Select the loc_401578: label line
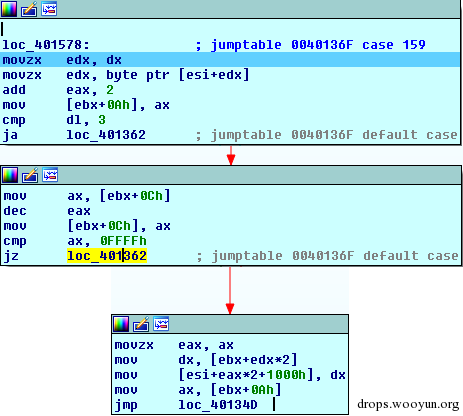The height and width of the screenshot is (416, 463). (x=46, y=45)
